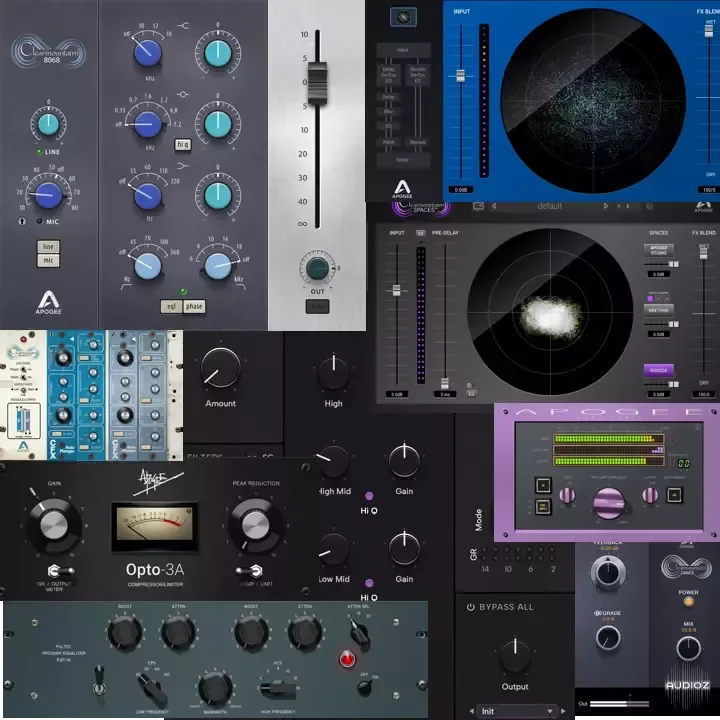Click the Output knob below Bypass All
This screenshot has height=720, width=720.
tap(515, 655)
